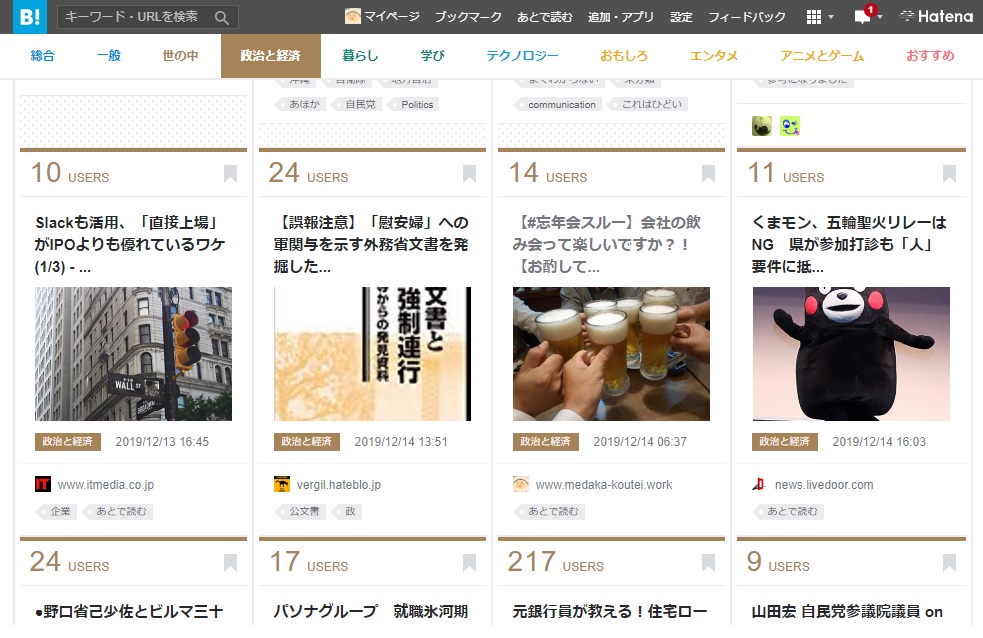Bookmark the 野口省己少佐 article flag

(x=231, y=563)
